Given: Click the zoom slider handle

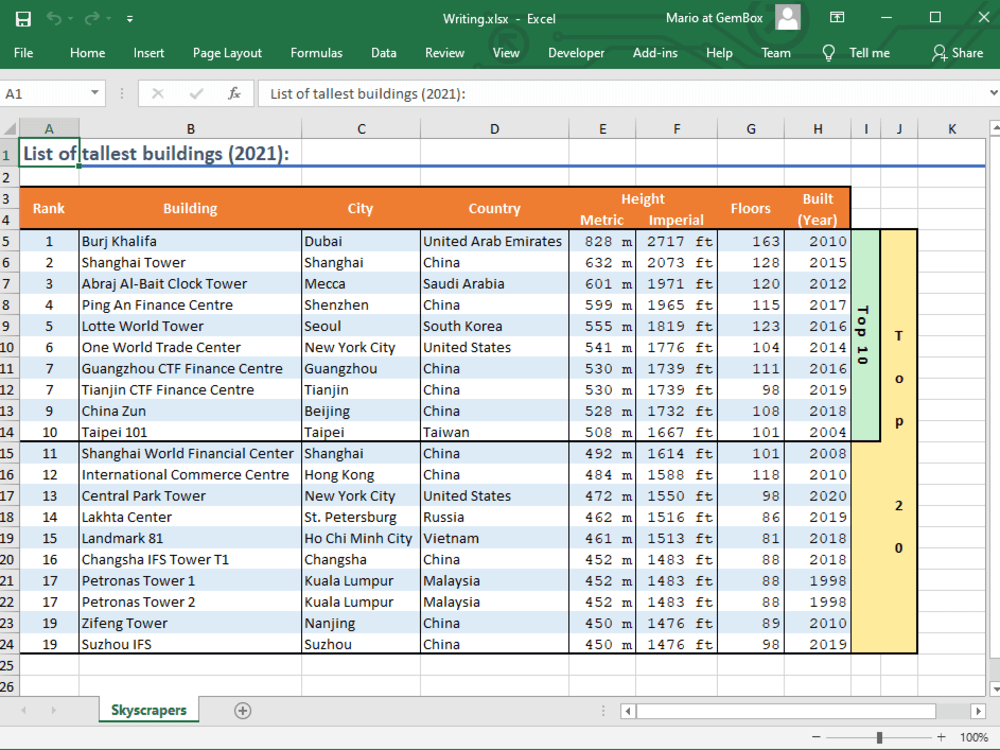Looking at the screenshot, I should pyautogui.click(x=879, y=737).
